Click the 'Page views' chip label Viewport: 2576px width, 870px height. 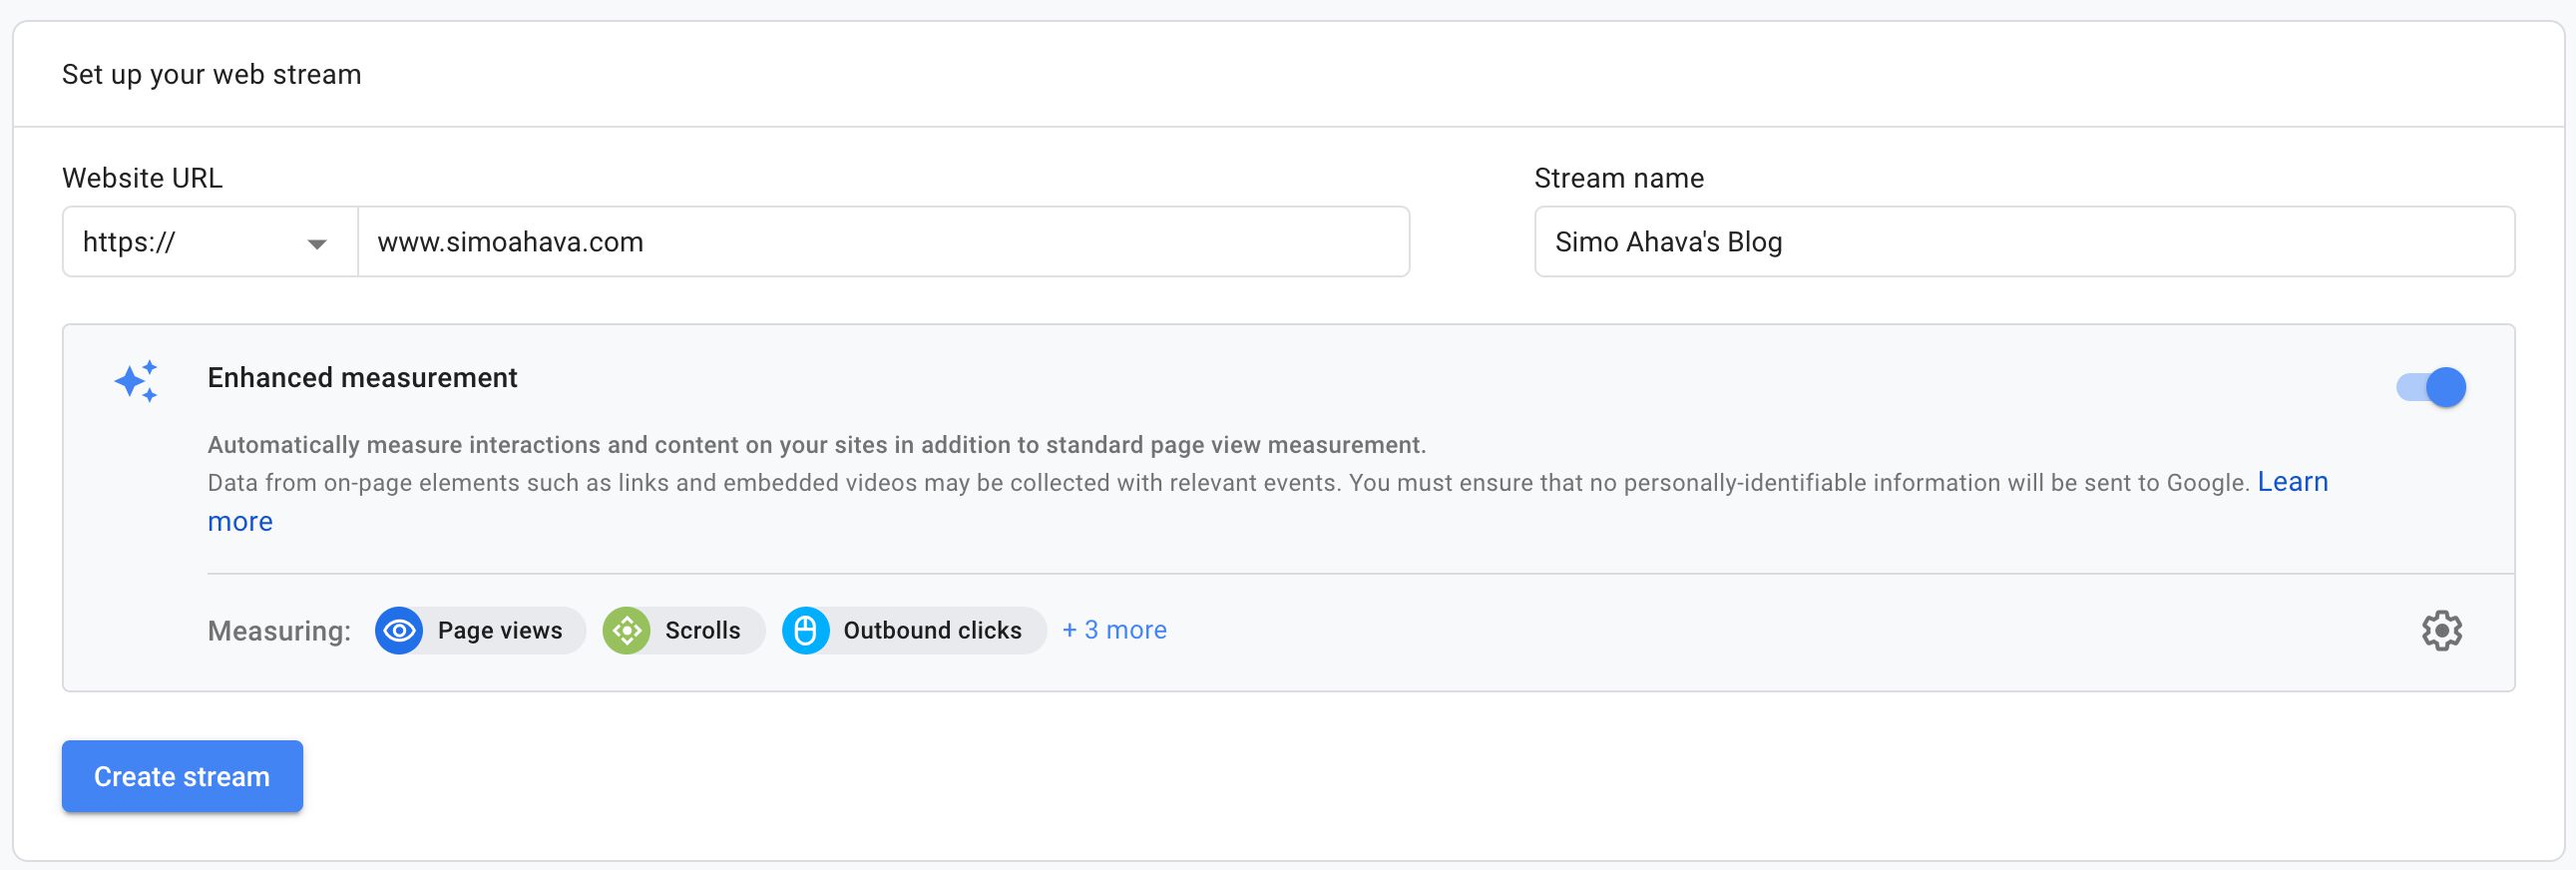tap(500, 631)
